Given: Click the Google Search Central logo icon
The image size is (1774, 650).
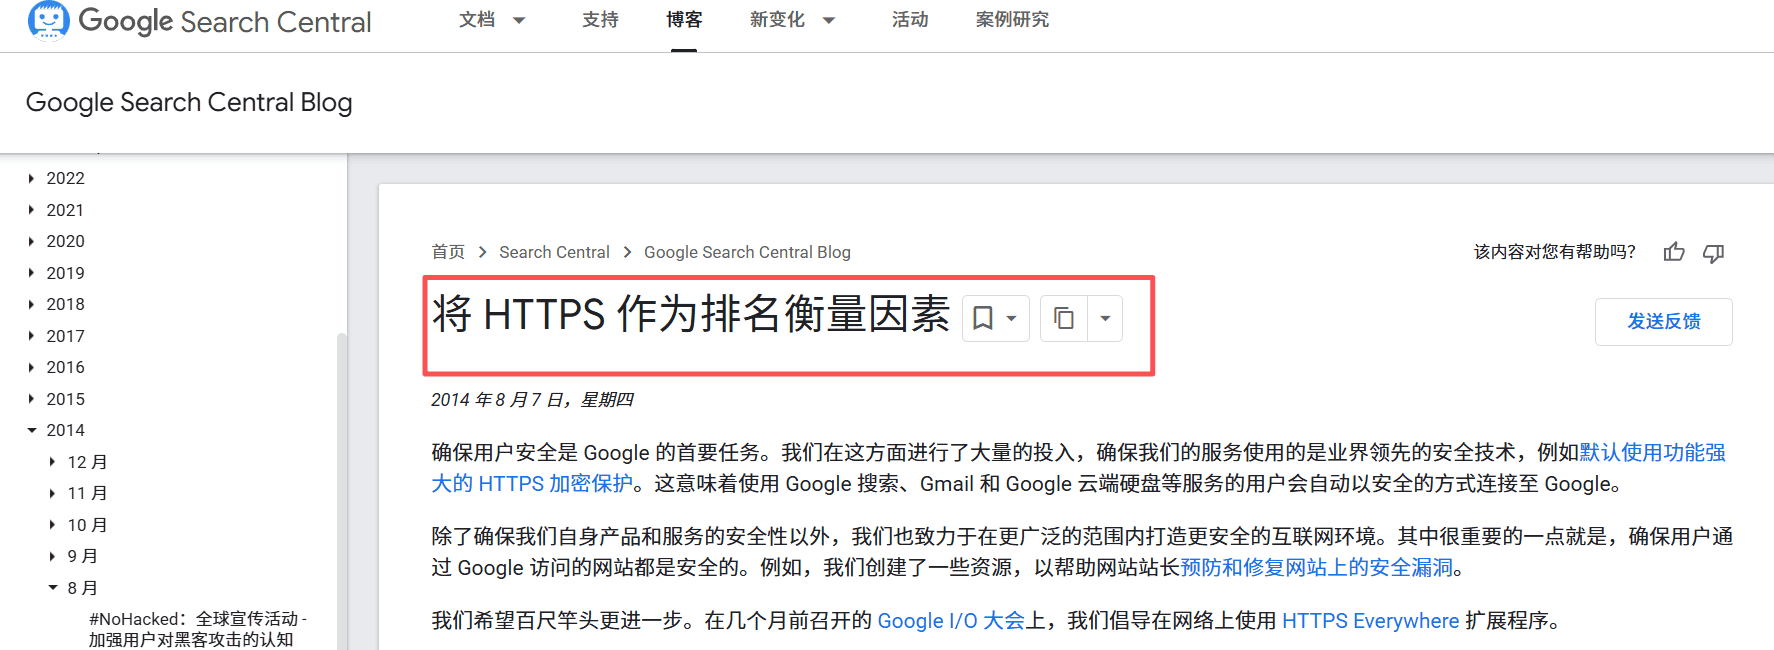Looking at the screenshot, I should (48, 20).
